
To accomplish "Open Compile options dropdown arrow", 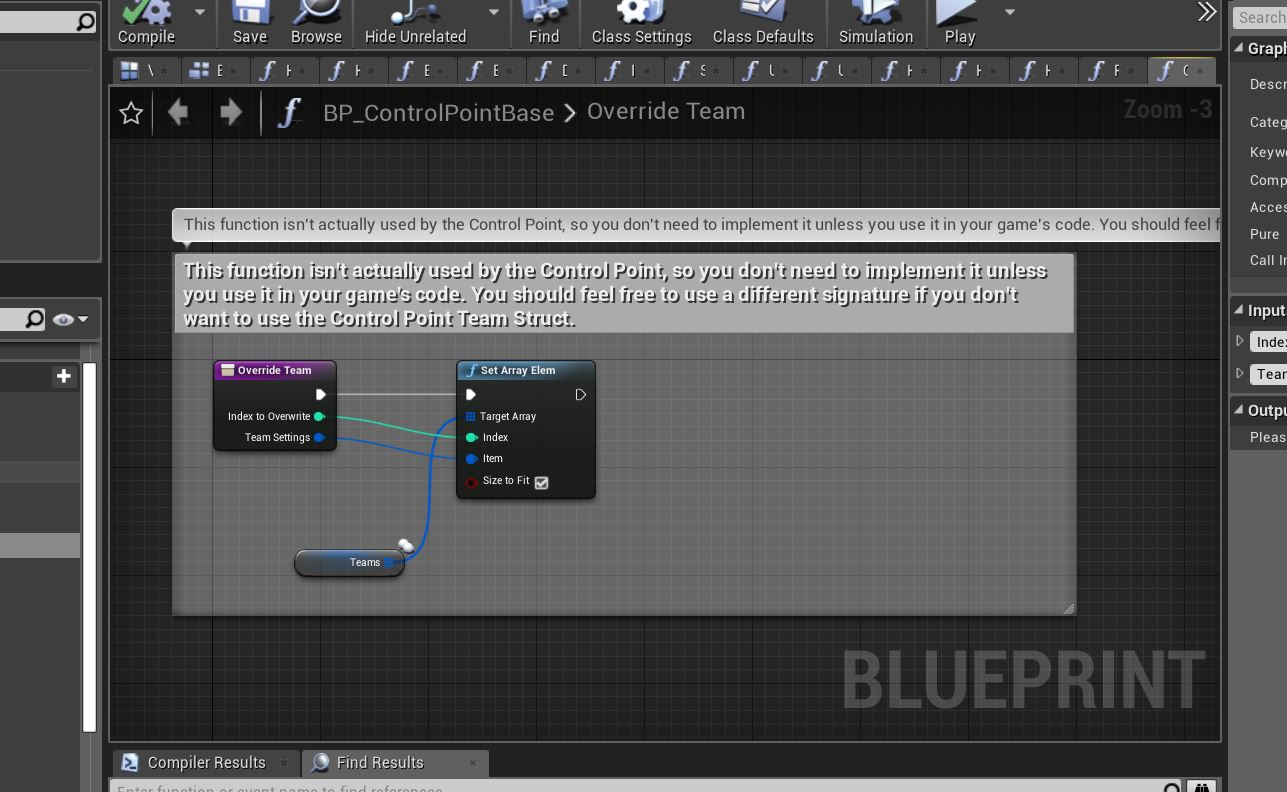I will tap(199, 12).
